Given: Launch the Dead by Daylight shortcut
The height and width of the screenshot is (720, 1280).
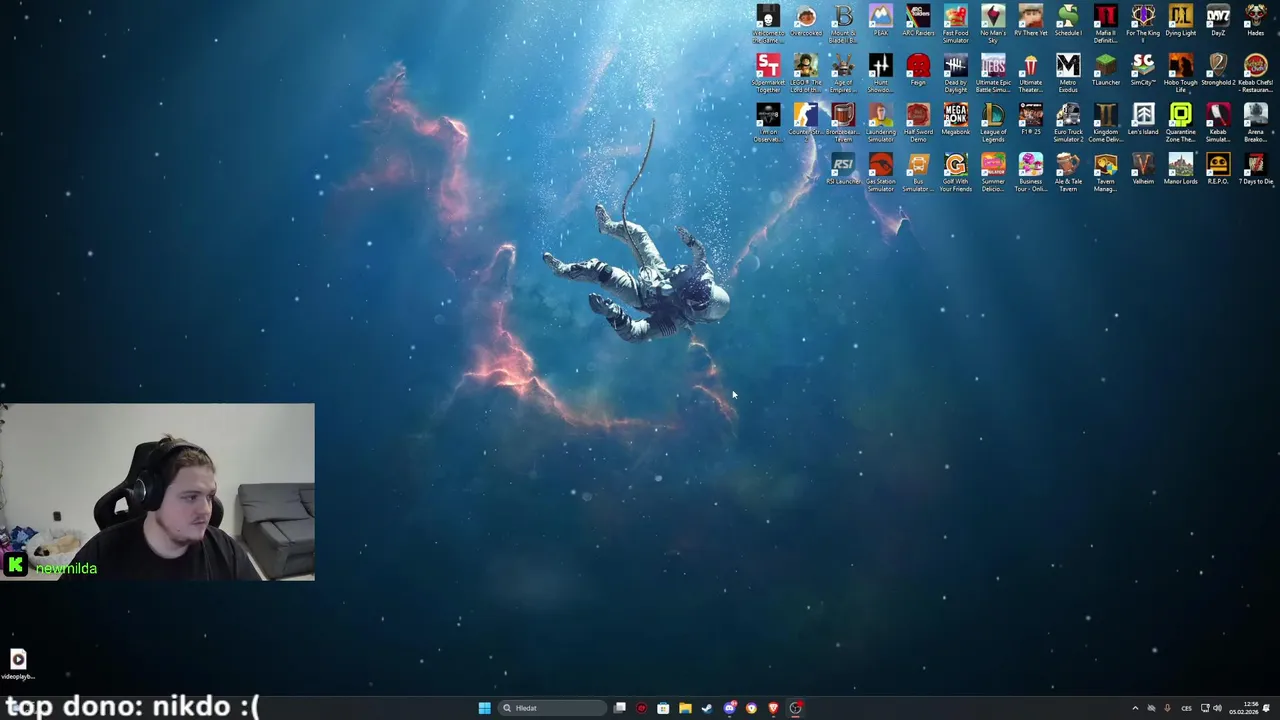Looking at the screenshot, I should pos(955,72).
